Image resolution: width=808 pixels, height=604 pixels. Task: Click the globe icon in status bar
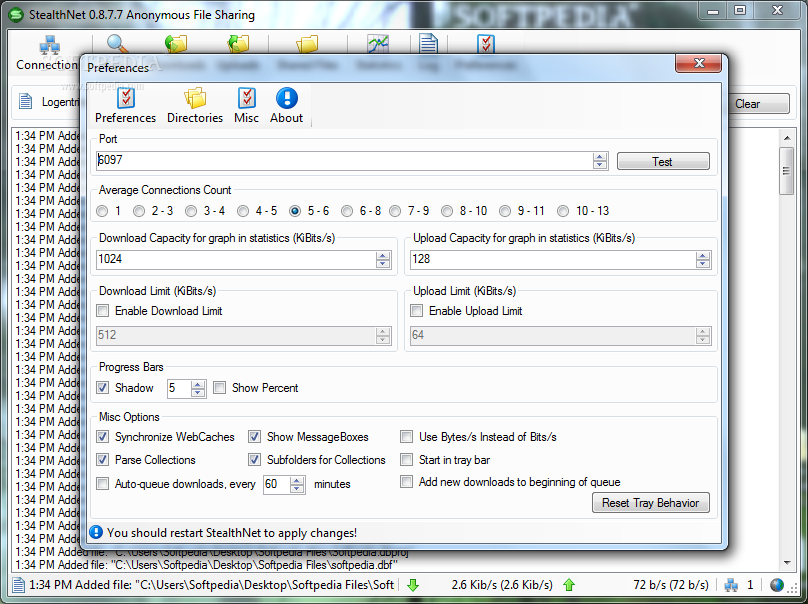pos(777,585)
